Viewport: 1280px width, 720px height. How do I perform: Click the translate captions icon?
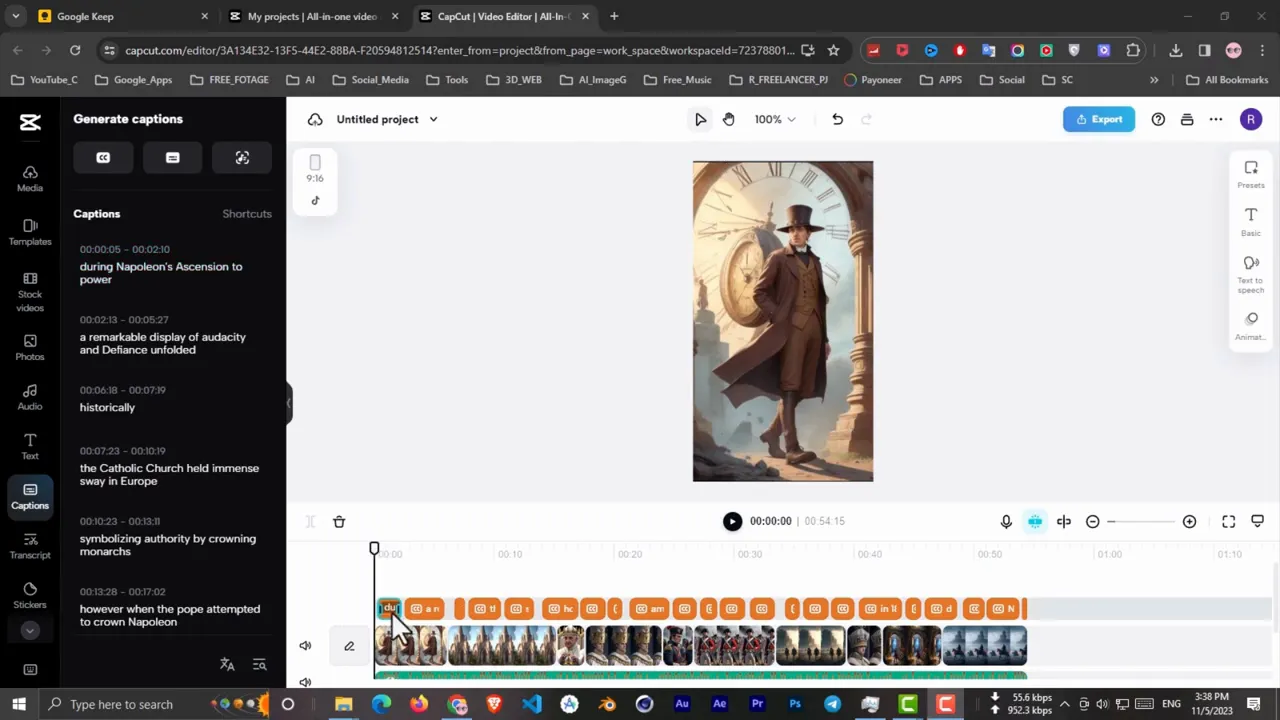pyautogui.click(x=227, y=664)
